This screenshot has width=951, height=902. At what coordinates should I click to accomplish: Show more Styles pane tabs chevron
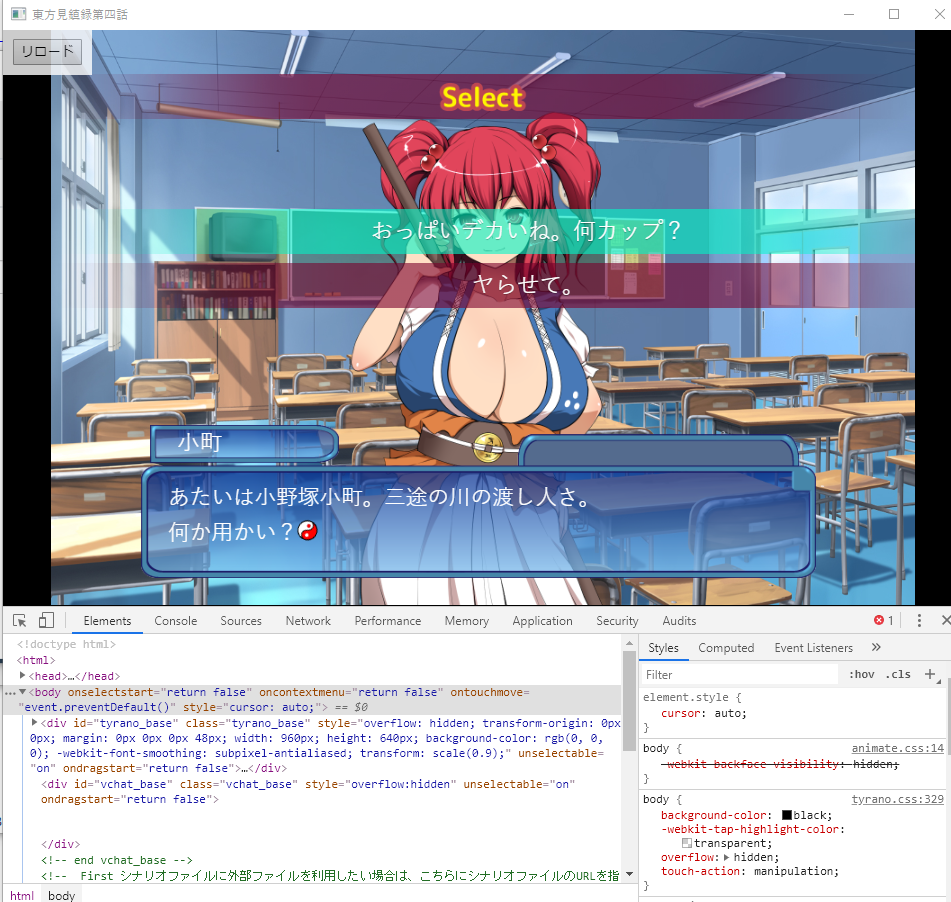point(876,647)
